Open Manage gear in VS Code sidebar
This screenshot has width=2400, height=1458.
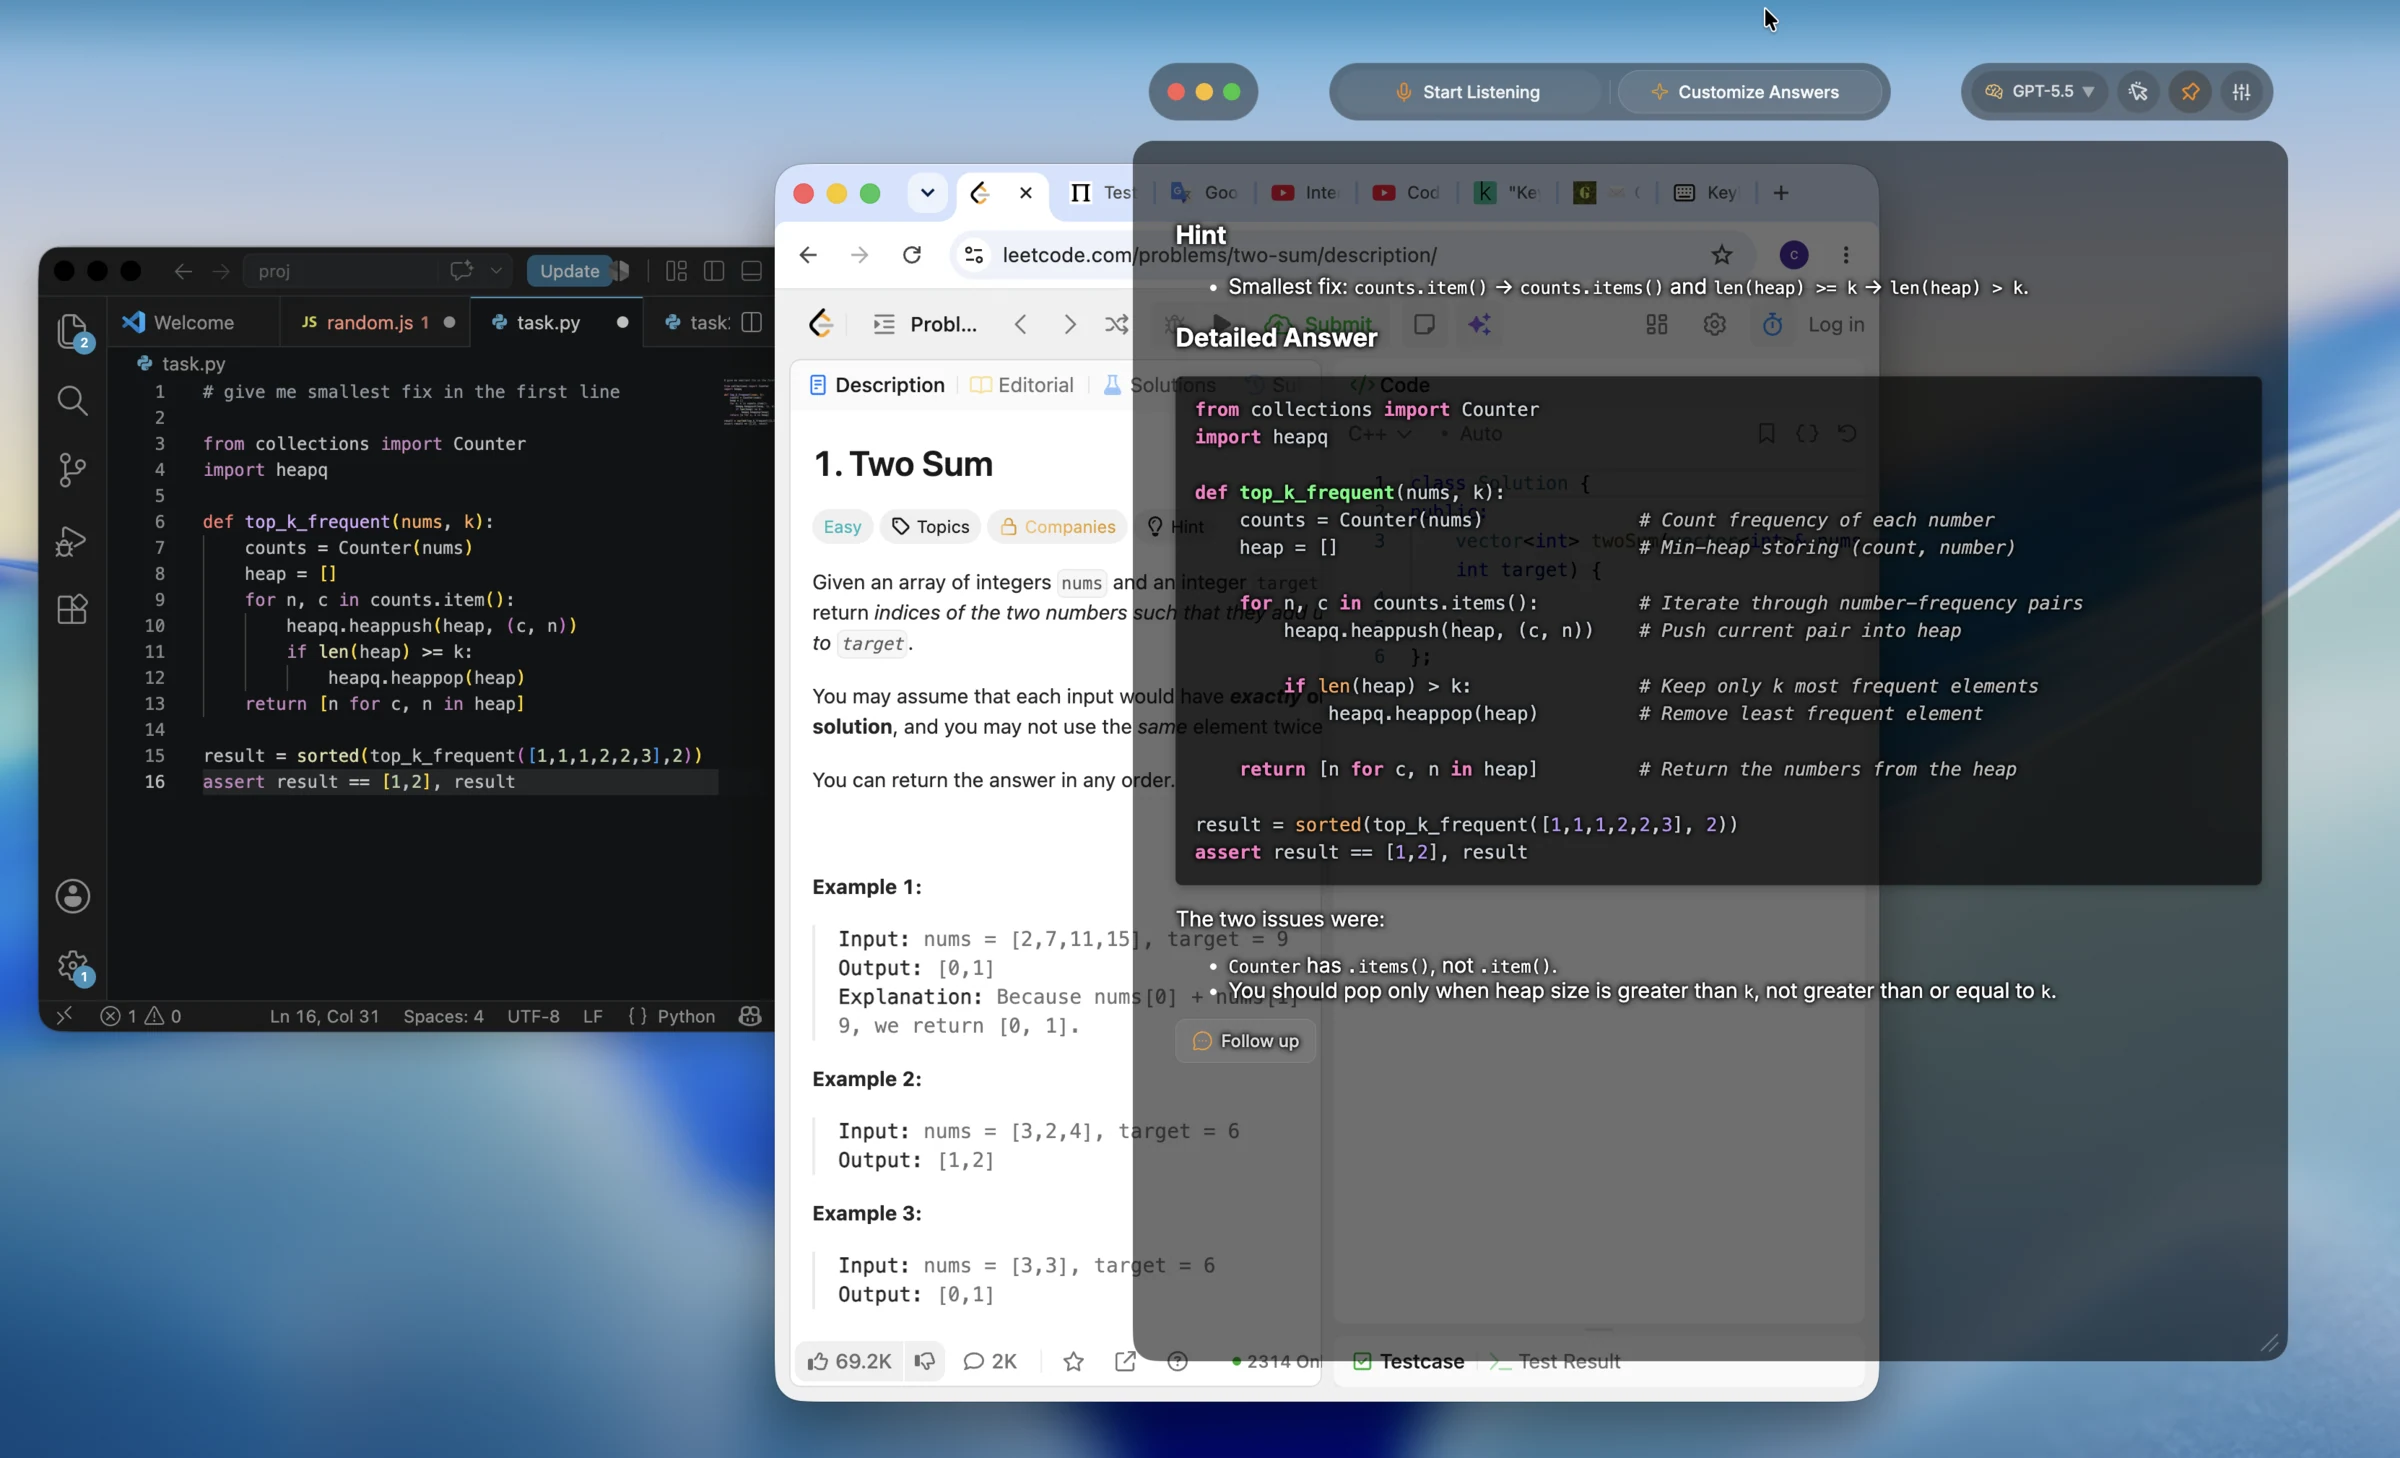[72, 966]
